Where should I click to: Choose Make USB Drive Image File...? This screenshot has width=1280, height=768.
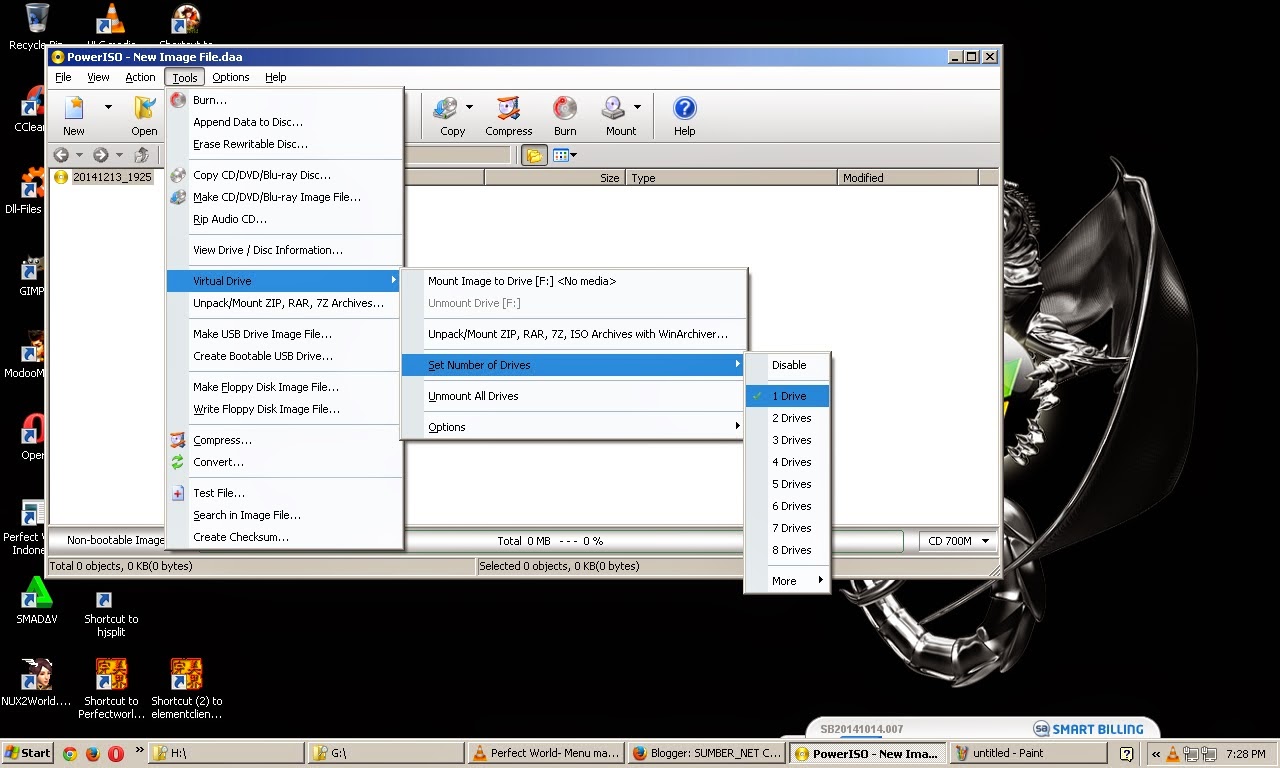285,334
